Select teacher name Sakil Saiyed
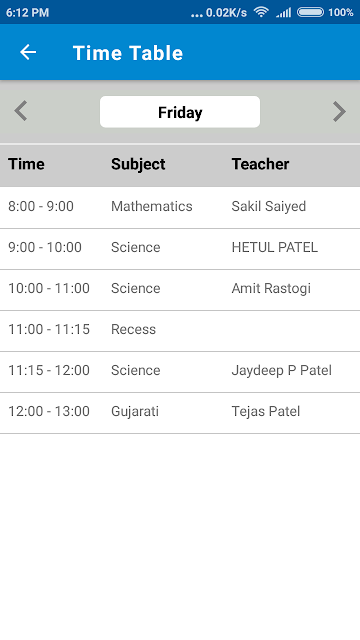This screenshot has height=640, width=360. pos(269,207)
